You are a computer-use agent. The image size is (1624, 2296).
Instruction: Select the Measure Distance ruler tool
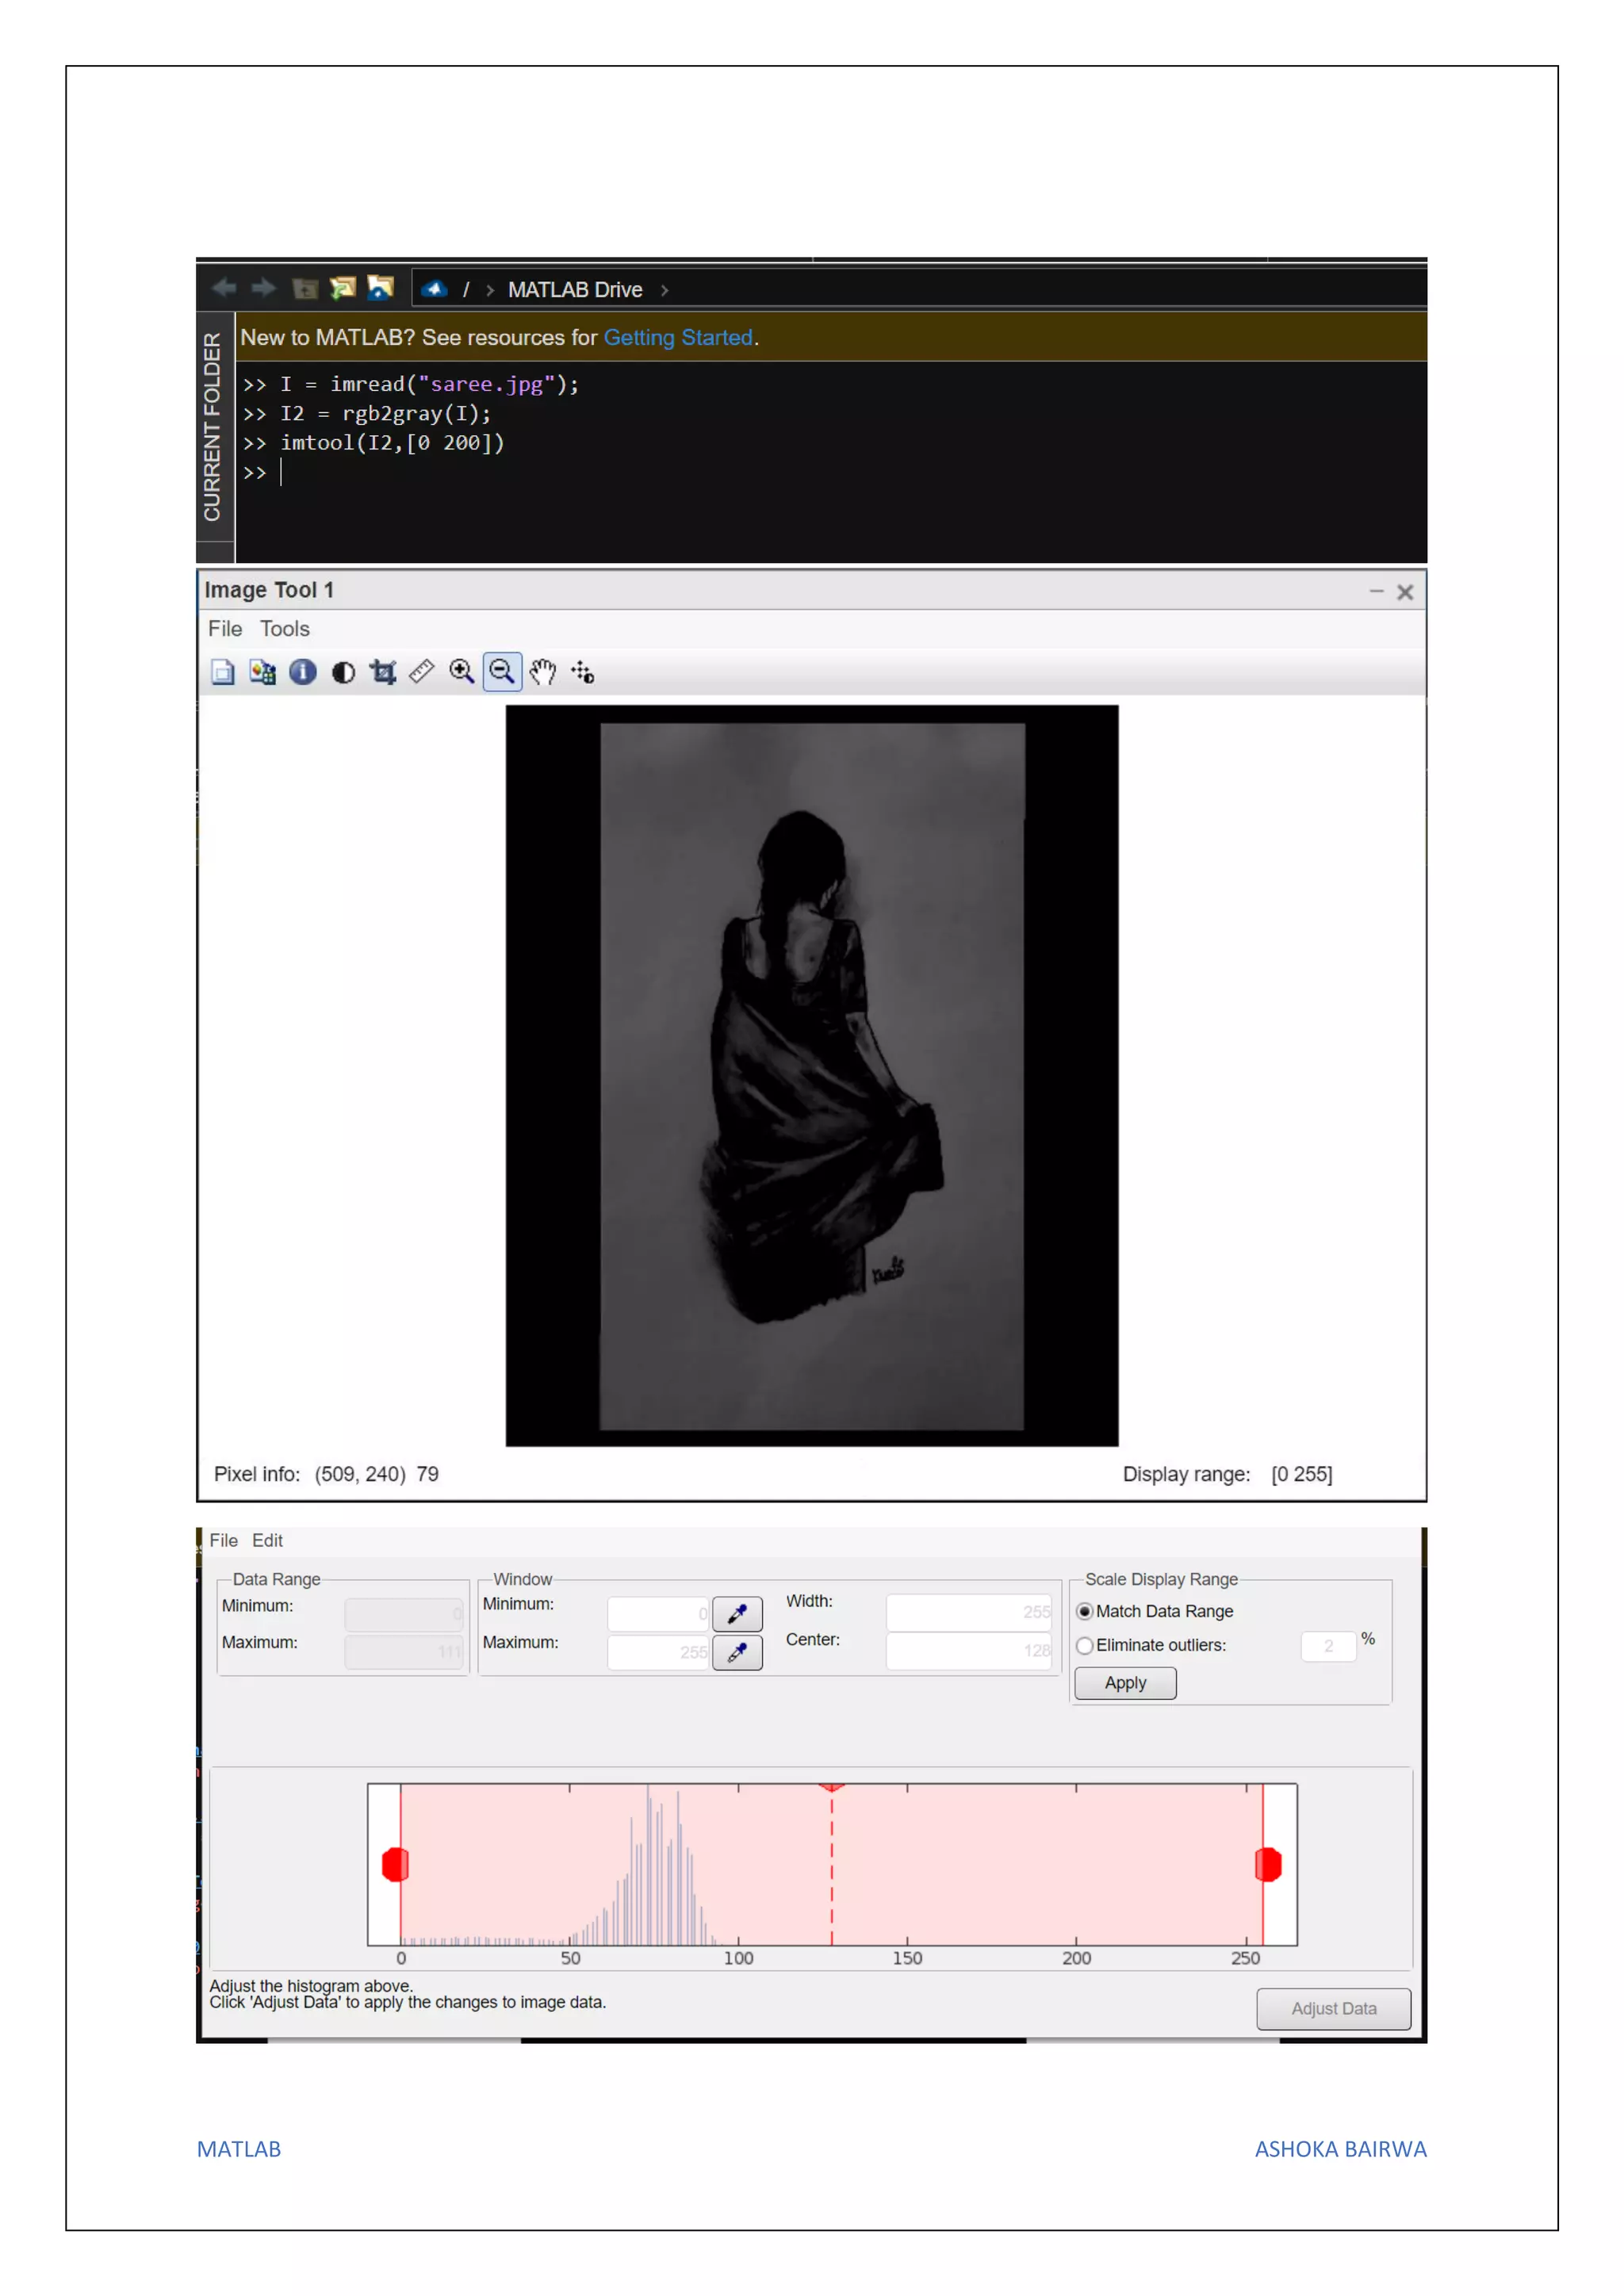[x=422, y=672]
